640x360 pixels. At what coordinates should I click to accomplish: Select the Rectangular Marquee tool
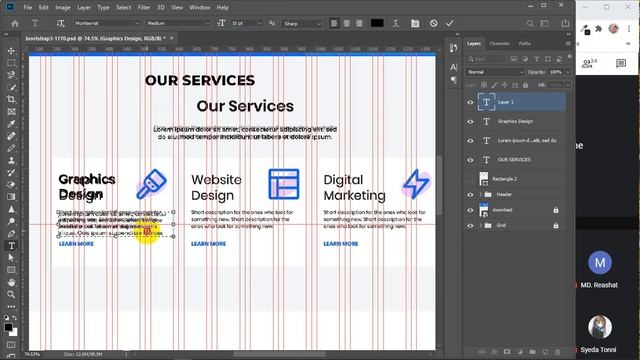[x=11, y=63]
